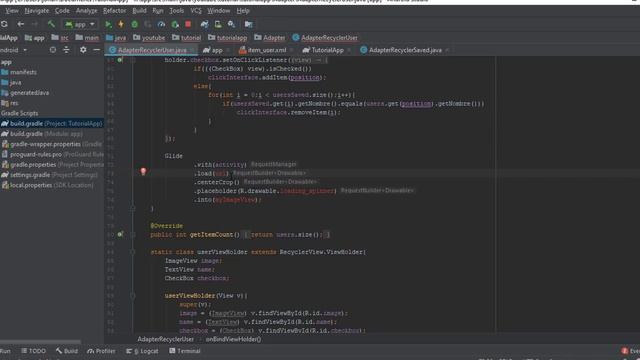This screenshot has width=640, height=360.
Task: Open the Logcat tool window
Action: pos(142,351)
